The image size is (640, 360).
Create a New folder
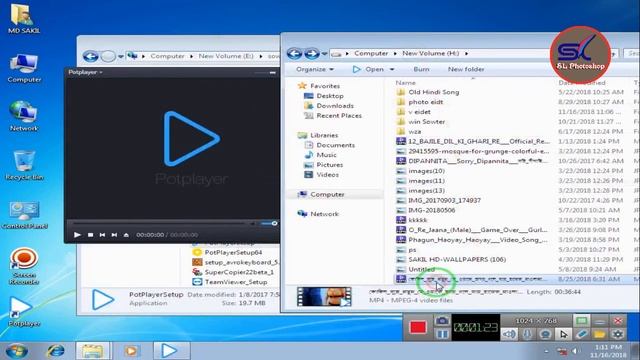466,69
